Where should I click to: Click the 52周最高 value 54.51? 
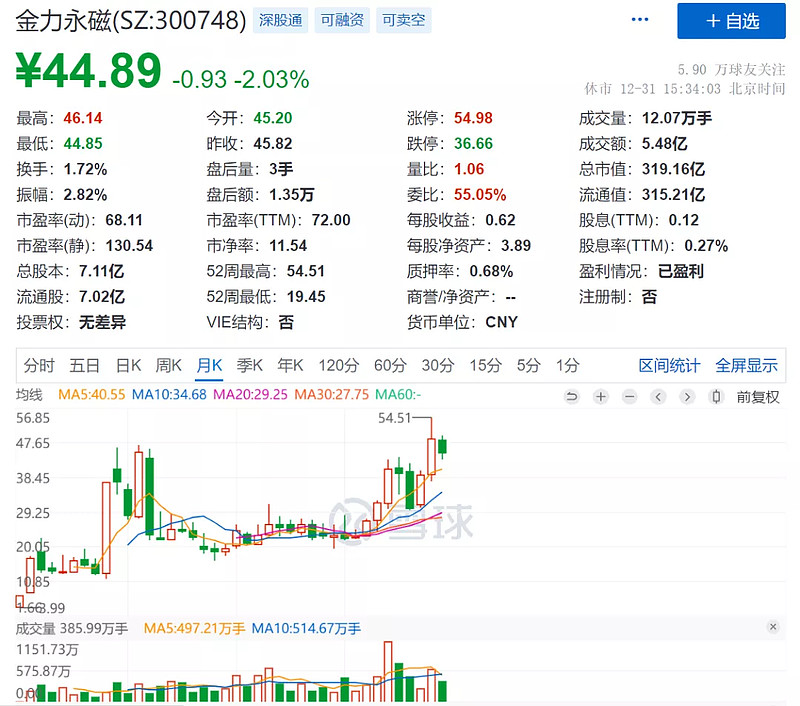point(306,271)
